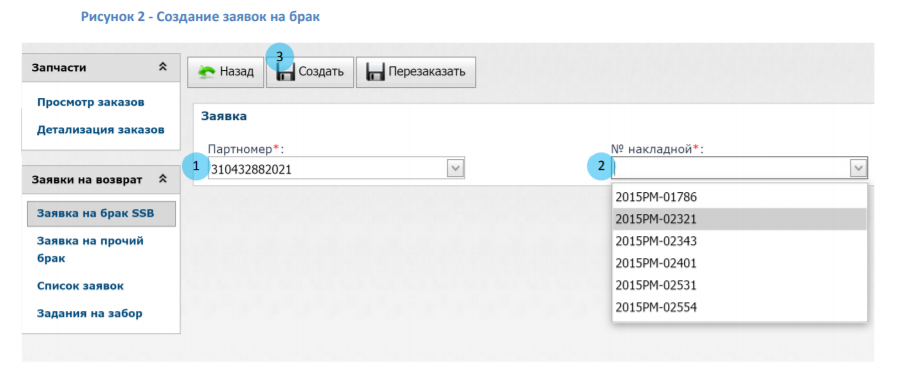Select invoice 2015PM-02321 from list
The image size is (904, 377).
(740, 219)
